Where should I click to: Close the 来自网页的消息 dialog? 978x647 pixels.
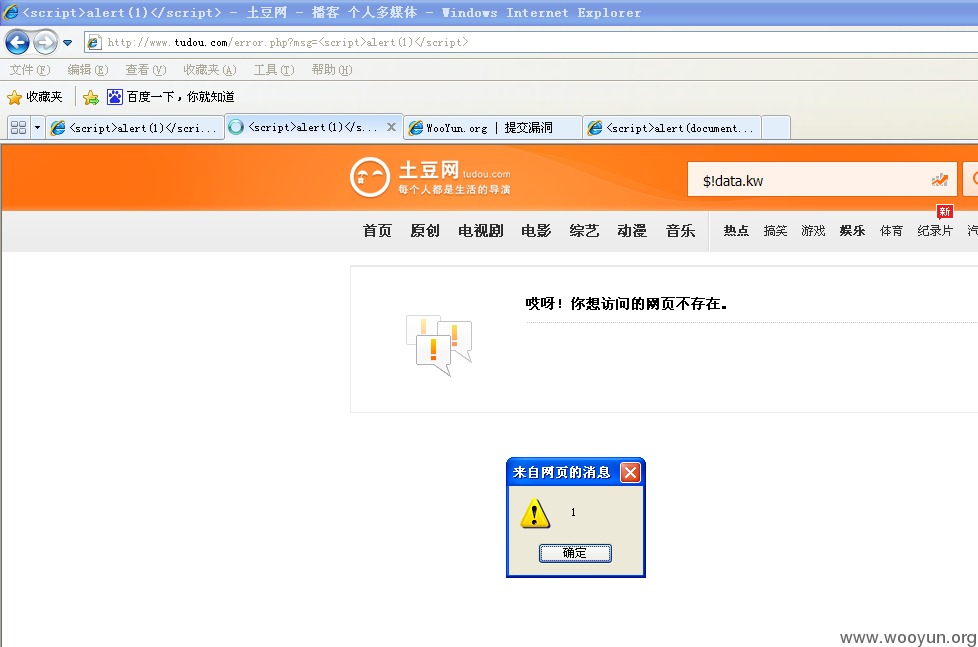[630, 472]
